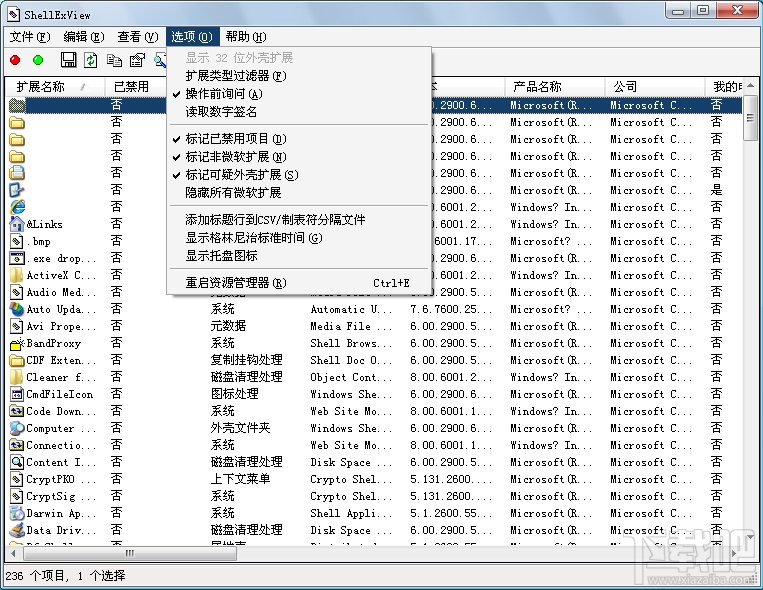Click the vertical scrollbar down arrow
This screenshot has height=590, width=763.
click(x=750, y=538)
